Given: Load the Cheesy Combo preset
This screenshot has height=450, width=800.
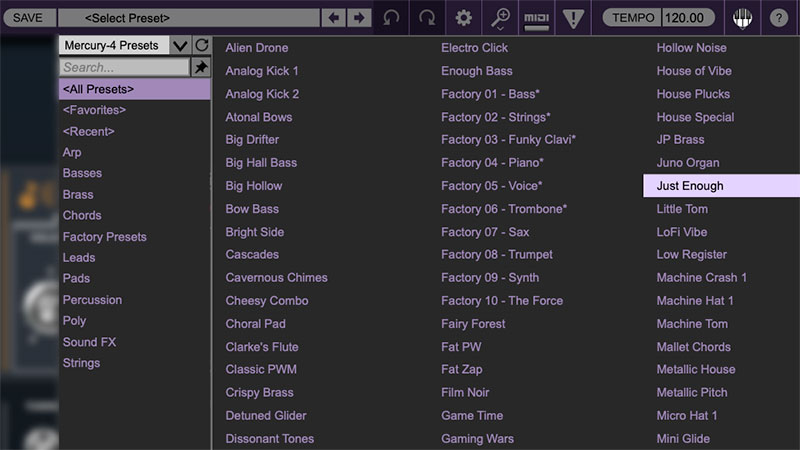Looking at the screenshot, I should pos(267,301).
